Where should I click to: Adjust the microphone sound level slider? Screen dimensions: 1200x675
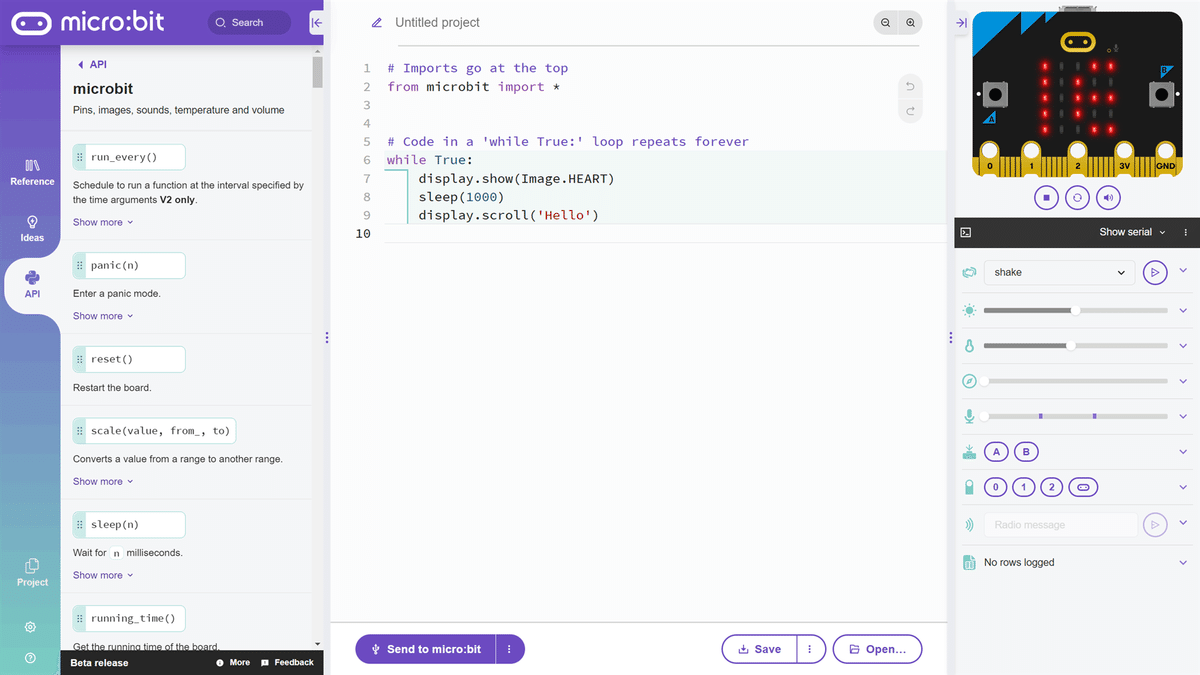click(x=1075, y=416)
